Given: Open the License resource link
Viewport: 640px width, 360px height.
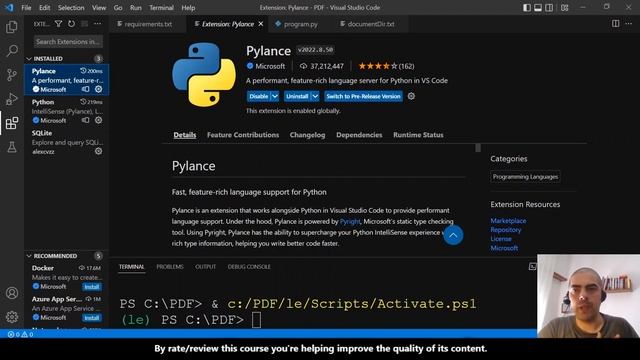Looking at the screenshot, I should [501, 239].
